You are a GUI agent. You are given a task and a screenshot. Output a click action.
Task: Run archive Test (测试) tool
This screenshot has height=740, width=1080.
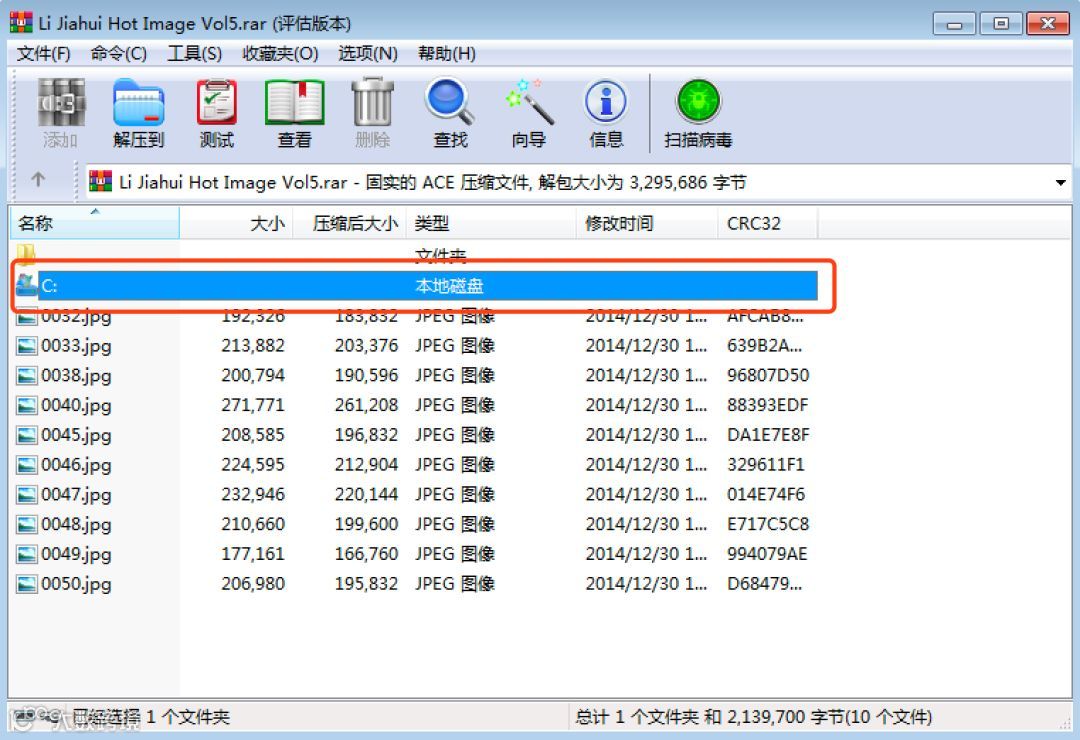pos(216,103)
